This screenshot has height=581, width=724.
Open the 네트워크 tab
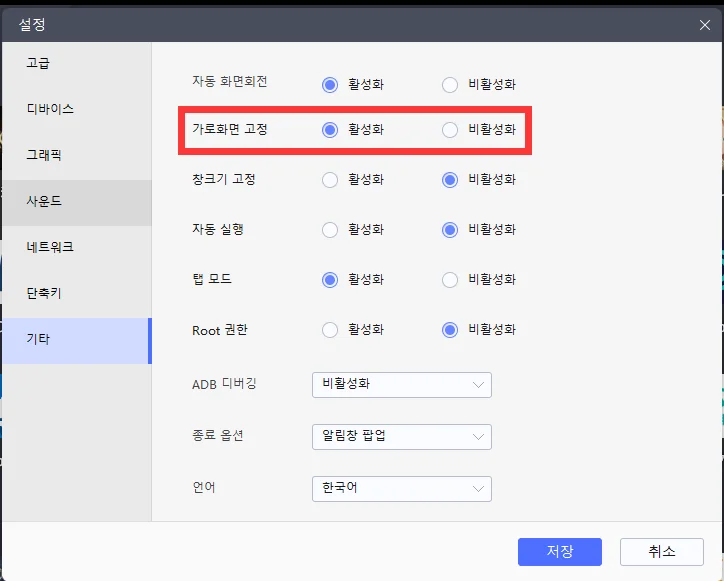point(77,248)
